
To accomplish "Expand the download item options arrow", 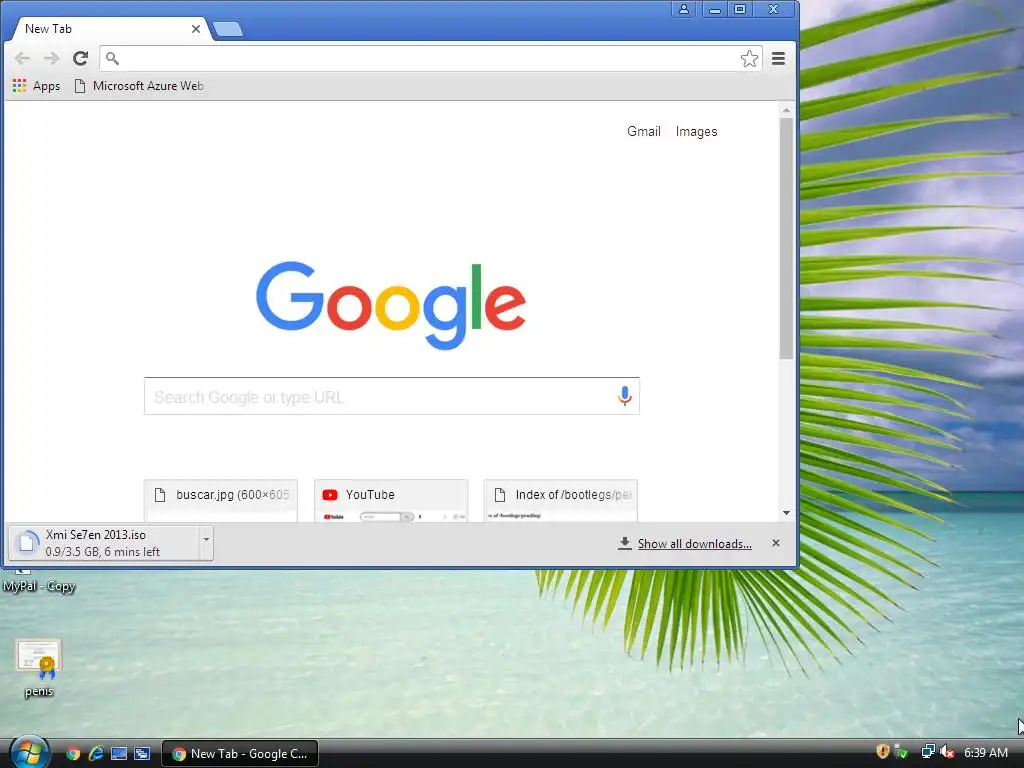I will [206, 539].
